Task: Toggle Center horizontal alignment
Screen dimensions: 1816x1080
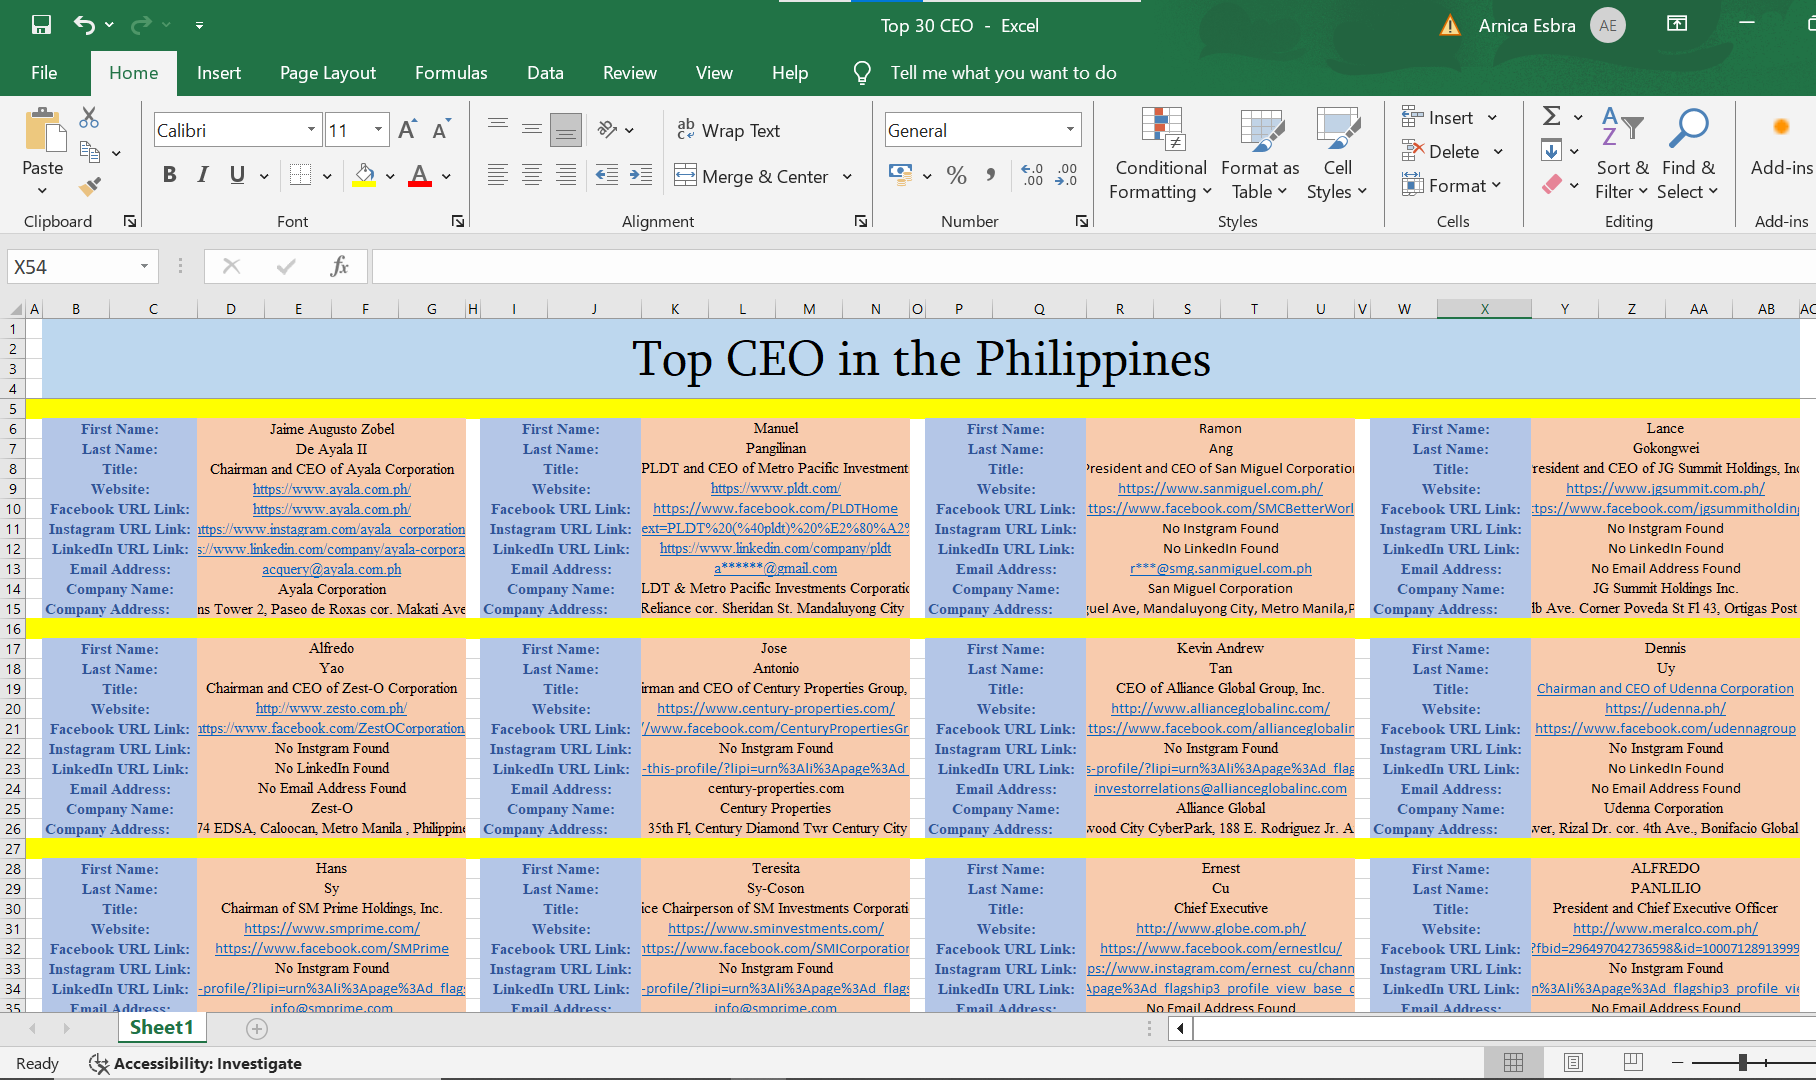Action: 532,176
